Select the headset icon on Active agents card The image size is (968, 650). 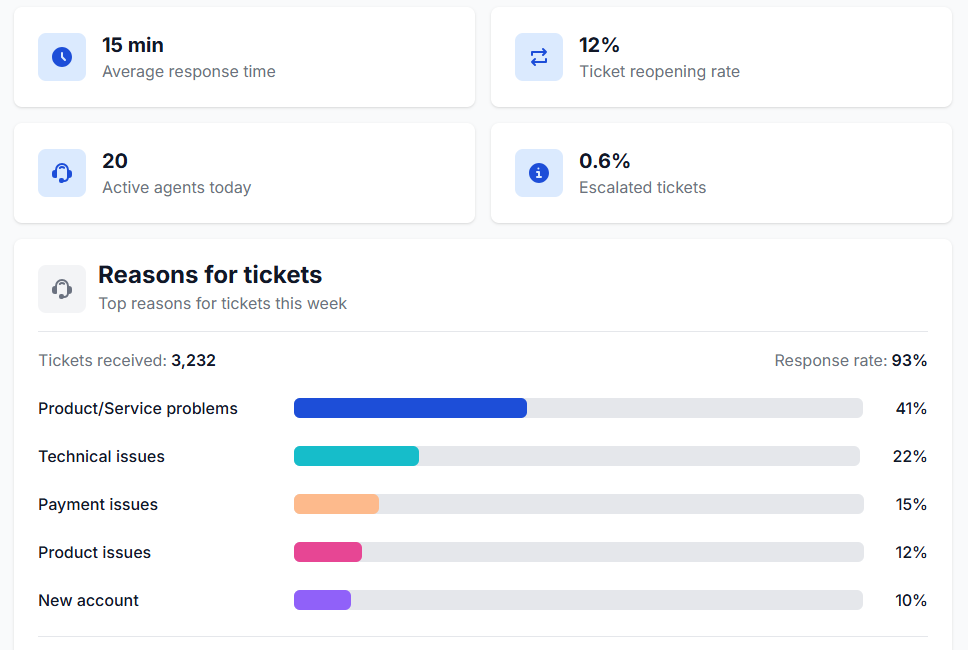(x=61, y=173)
